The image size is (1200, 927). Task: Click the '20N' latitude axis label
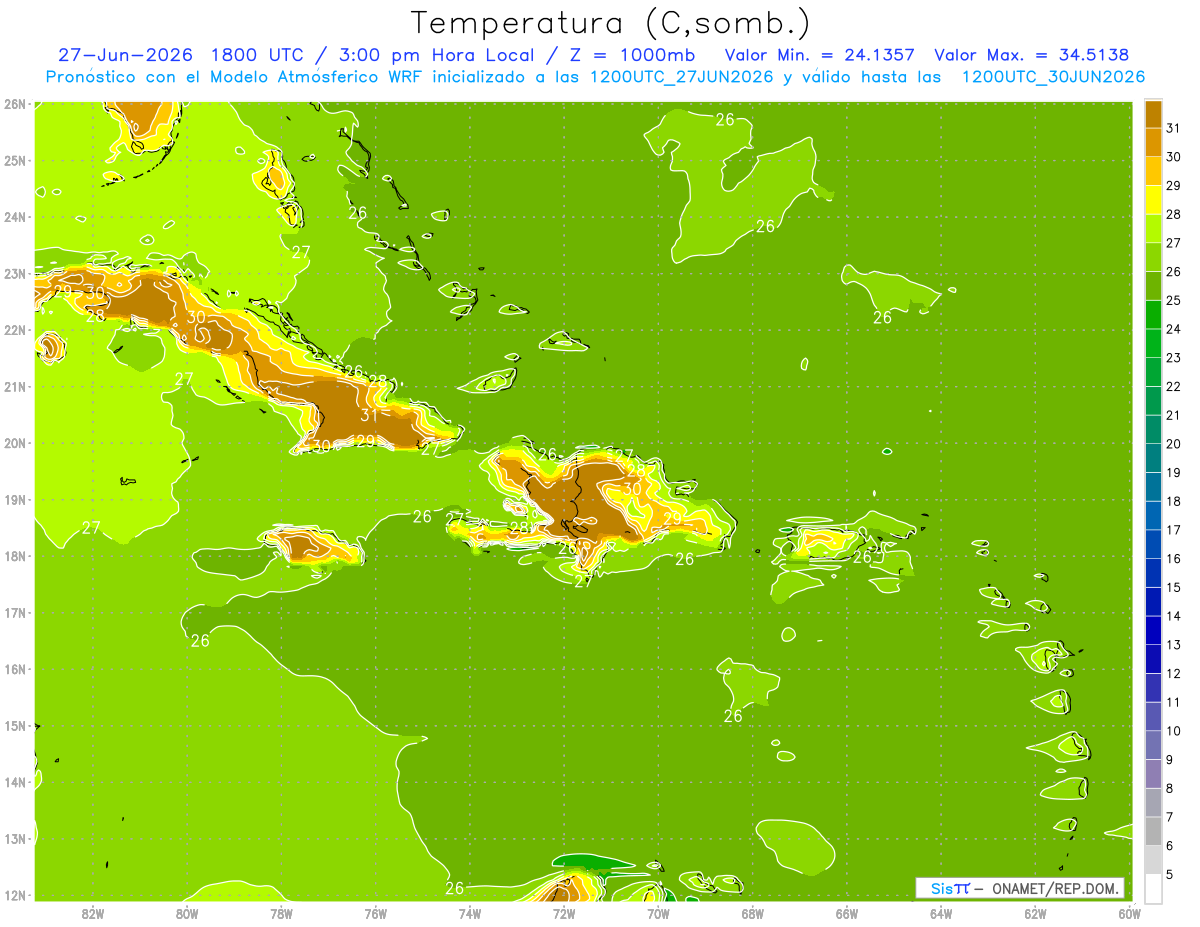[14, 443]
